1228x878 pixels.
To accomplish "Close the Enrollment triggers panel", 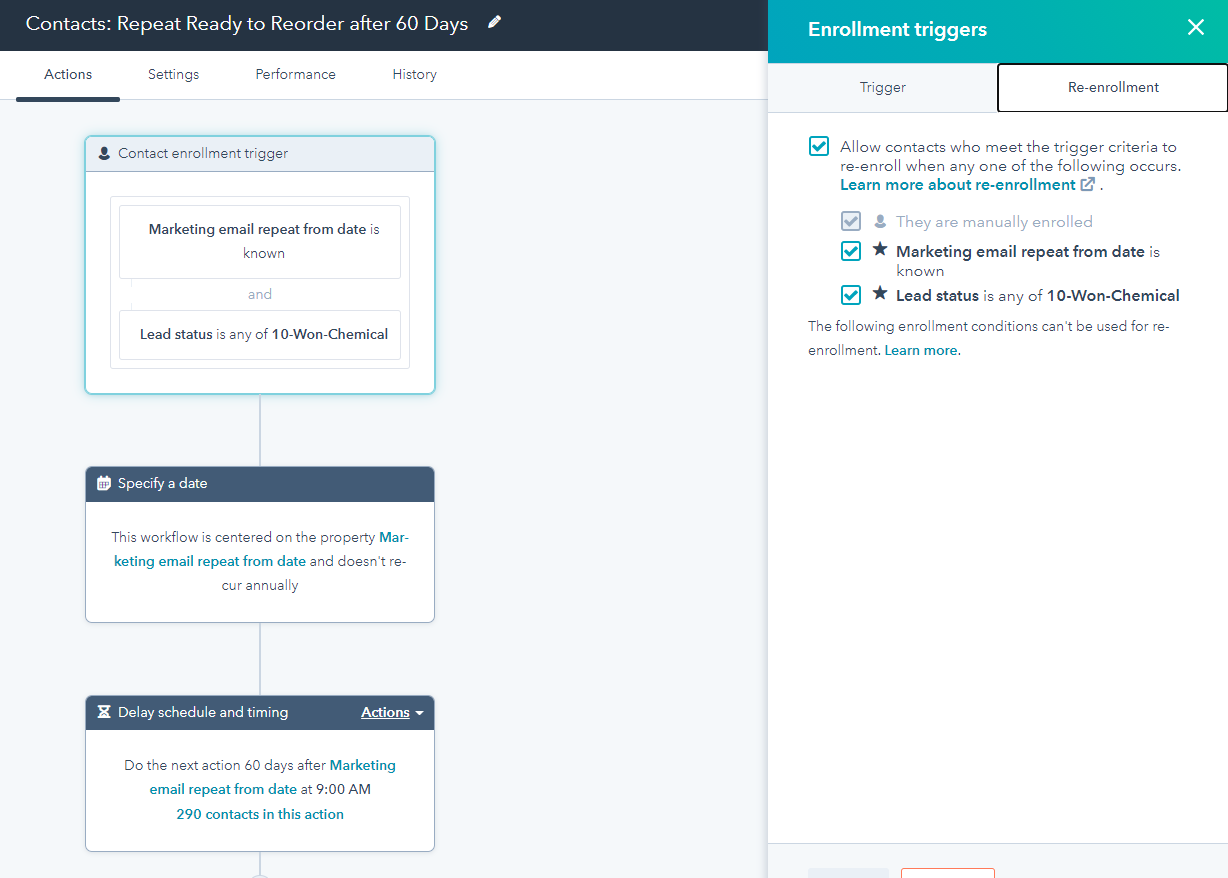I will pyautogui.click(x=1195, y=28).
